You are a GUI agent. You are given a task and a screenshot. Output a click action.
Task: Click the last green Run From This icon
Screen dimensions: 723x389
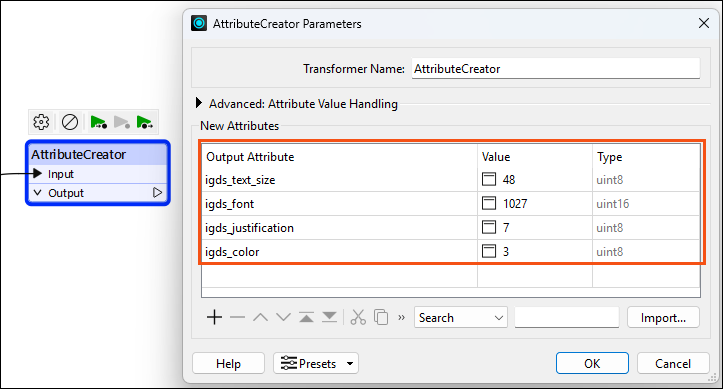click(x=145, y=123)
